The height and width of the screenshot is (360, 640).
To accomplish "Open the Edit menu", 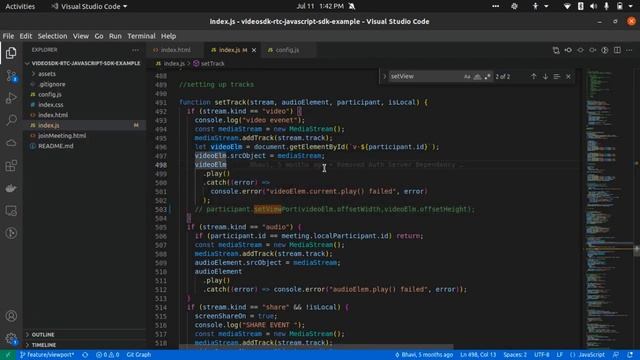I will 26,36.
